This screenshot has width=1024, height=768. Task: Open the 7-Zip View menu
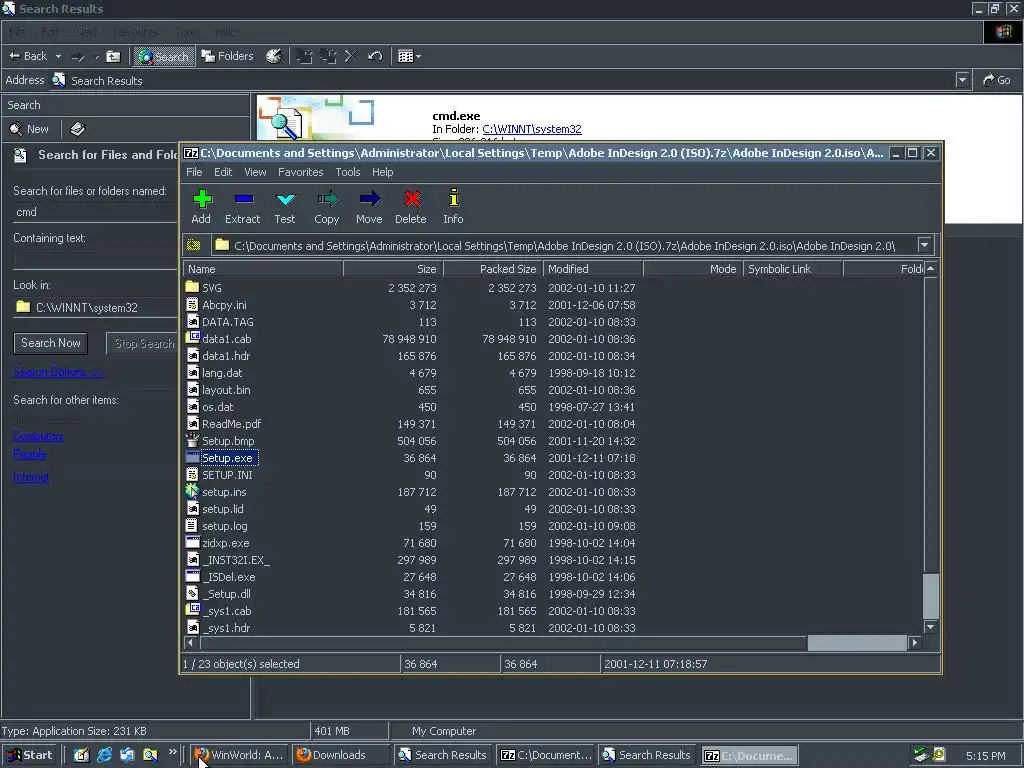pos(255,172)
